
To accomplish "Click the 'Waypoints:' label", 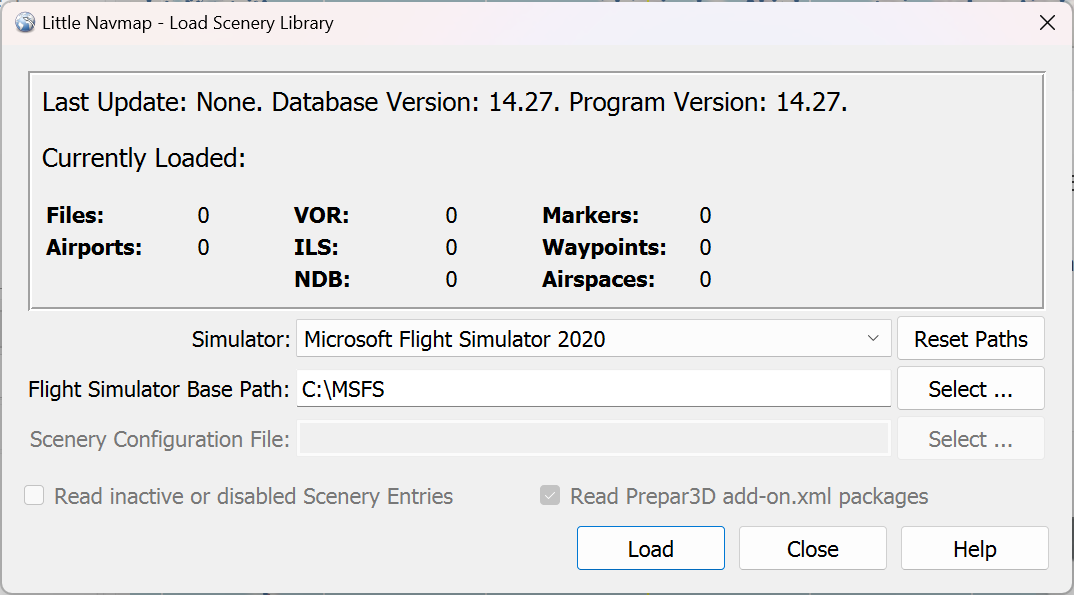I will 604,247.
